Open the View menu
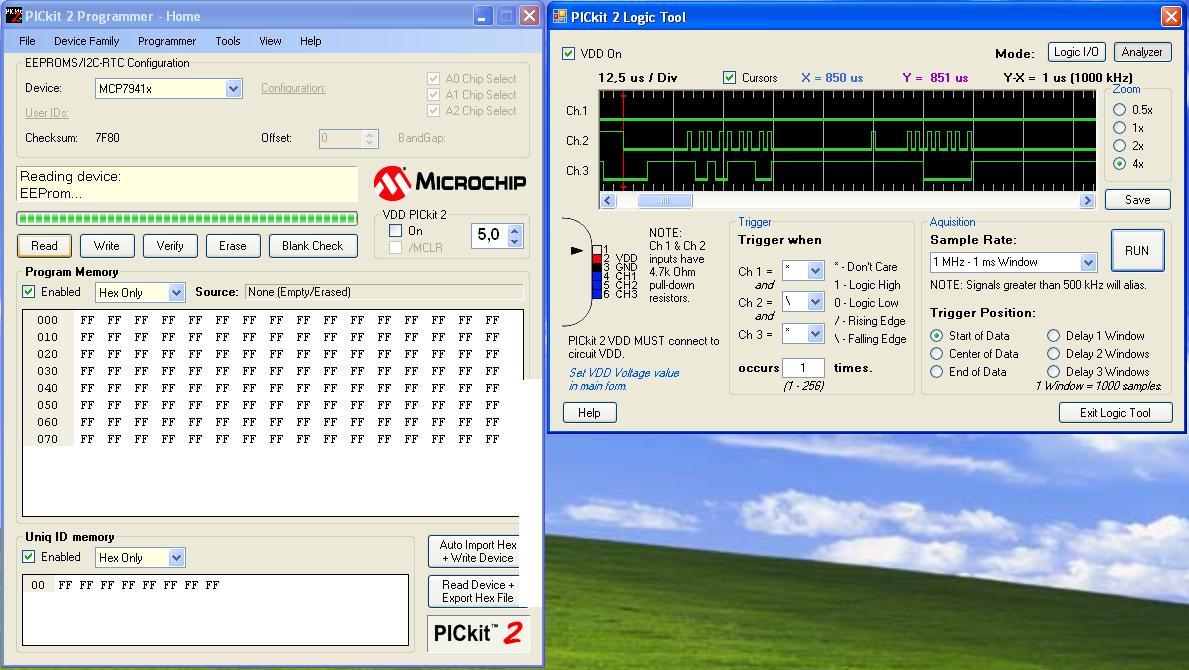 [270, 41]
